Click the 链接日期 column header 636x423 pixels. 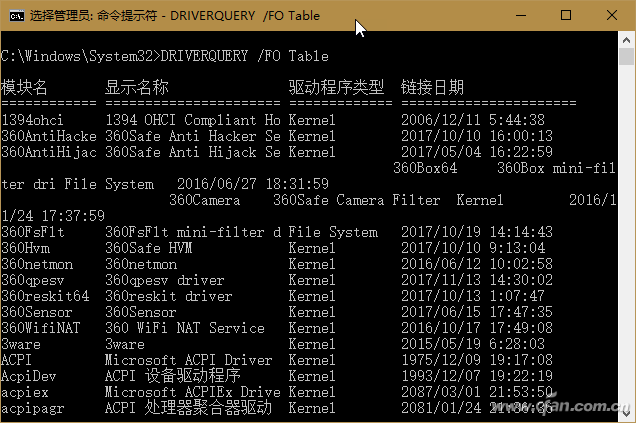click(x=432, y=87)
